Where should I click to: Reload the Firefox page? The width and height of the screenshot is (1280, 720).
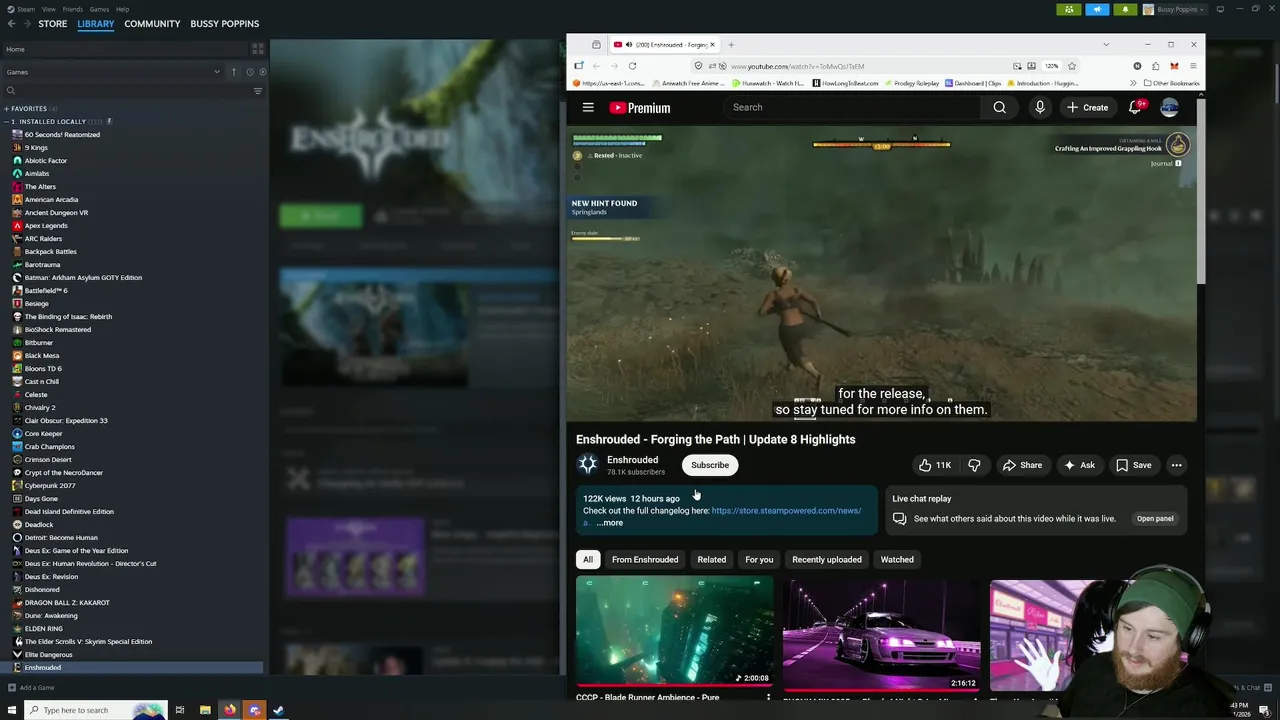[x=632, y=66]
